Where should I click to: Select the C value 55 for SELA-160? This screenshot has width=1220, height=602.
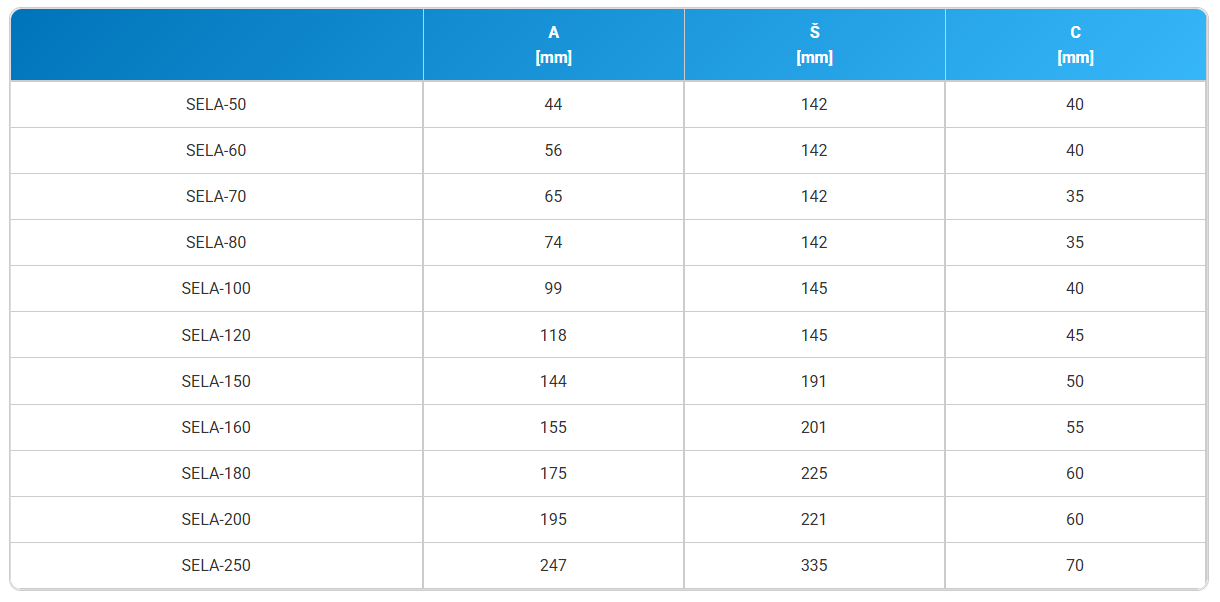(1075, 427)
